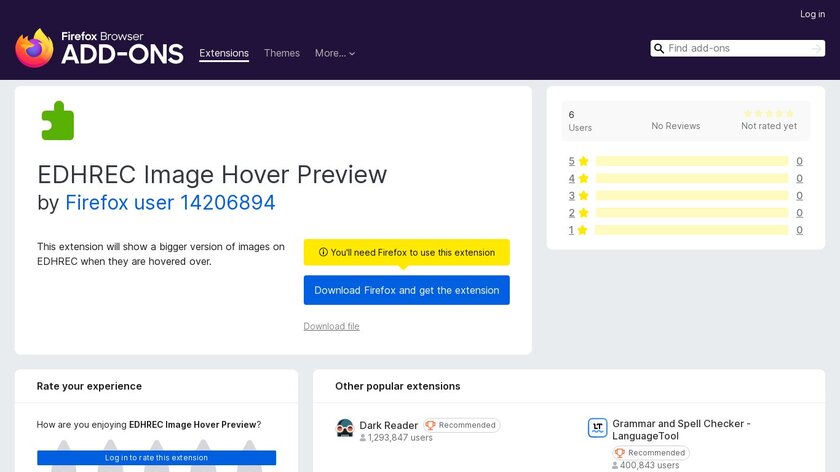Submit search with the arrow icon
Image resolution: width=840 pixels, height=472 pixels.
(x=816, y=48)
